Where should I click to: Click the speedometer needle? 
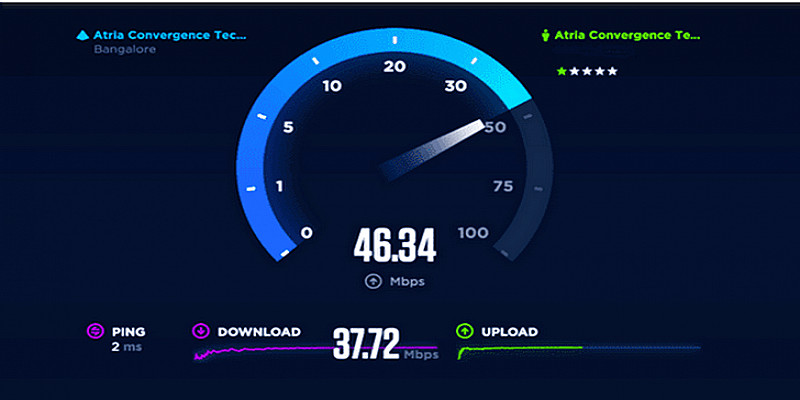[x=431, y=151]
